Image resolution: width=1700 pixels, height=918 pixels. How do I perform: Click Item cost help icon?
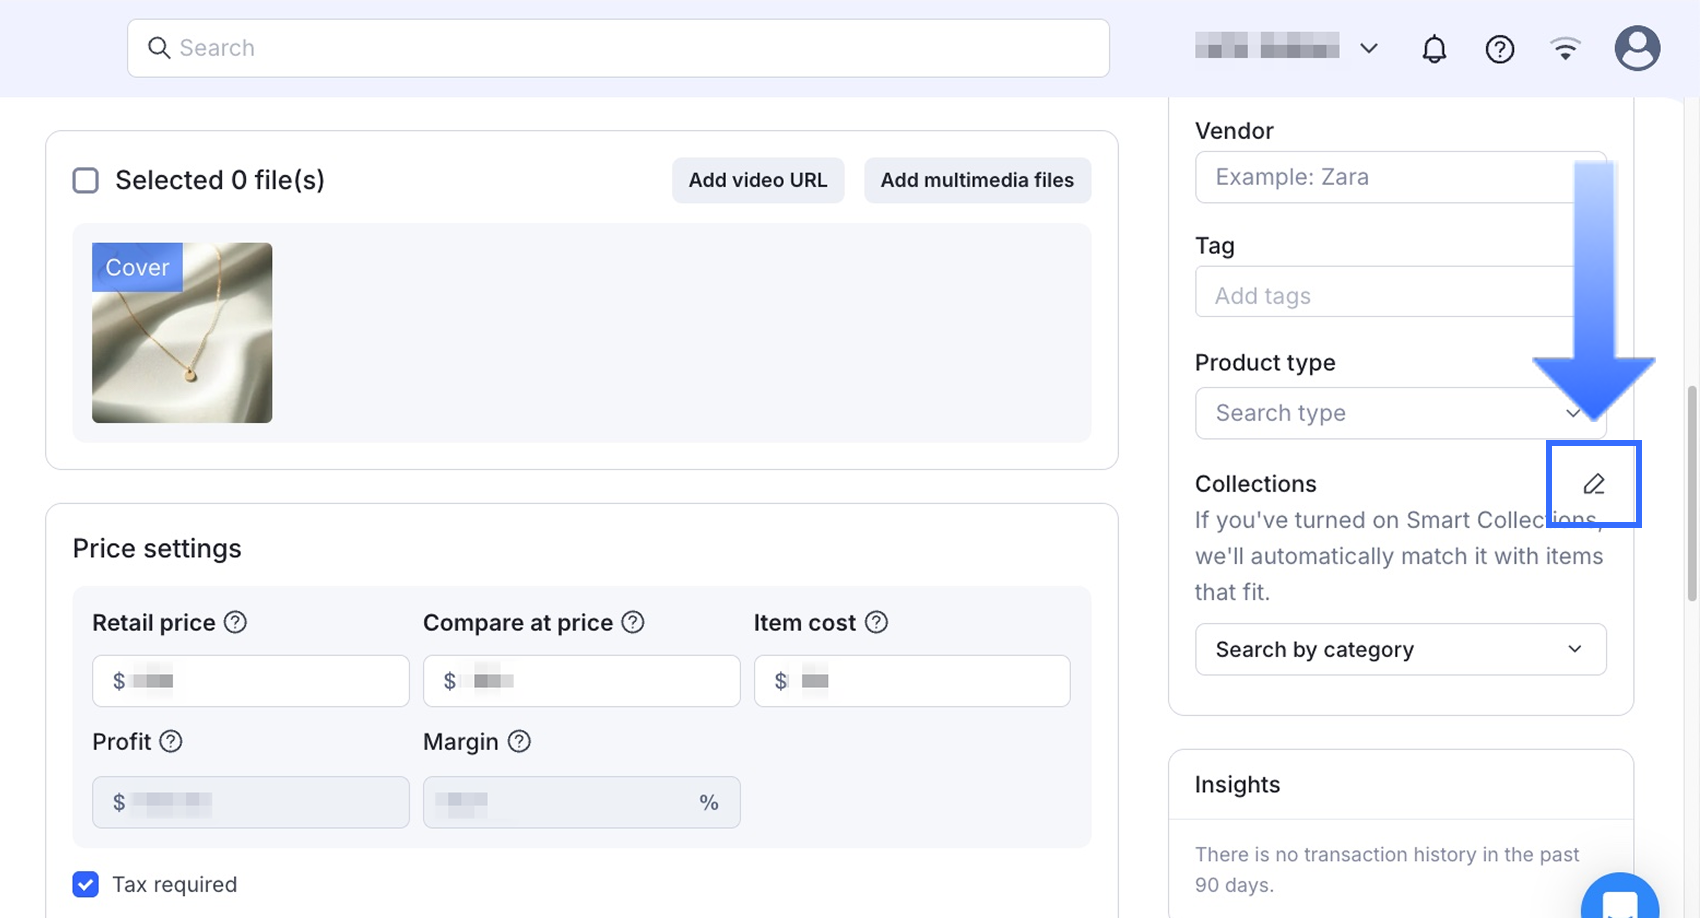click(876, 622)
